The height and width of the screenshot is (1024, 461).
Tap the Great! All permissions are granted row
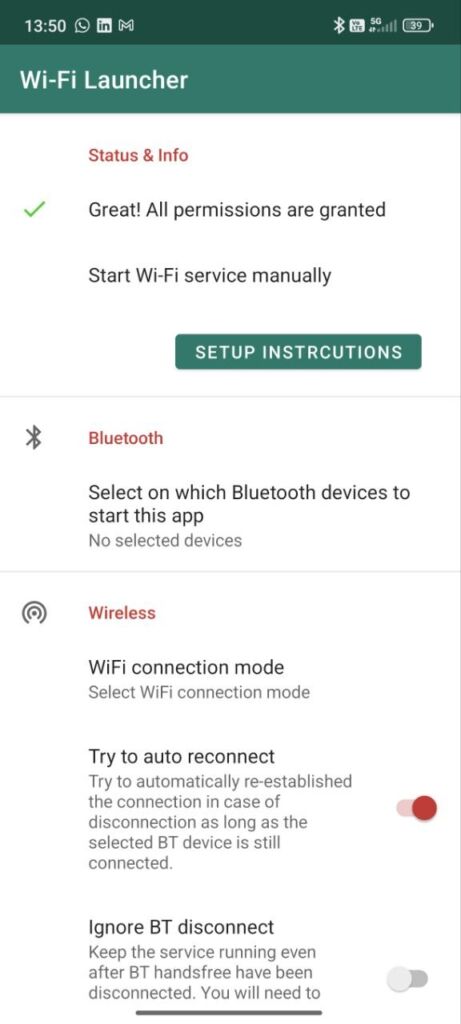(x=230, y=210)
